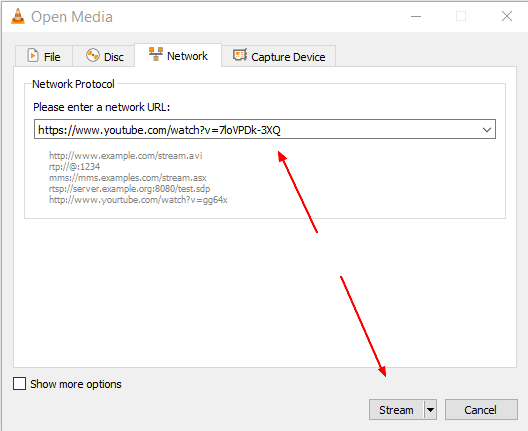528x431 pixels.
Task: Select the Network tab label
Action: point(187,56)
